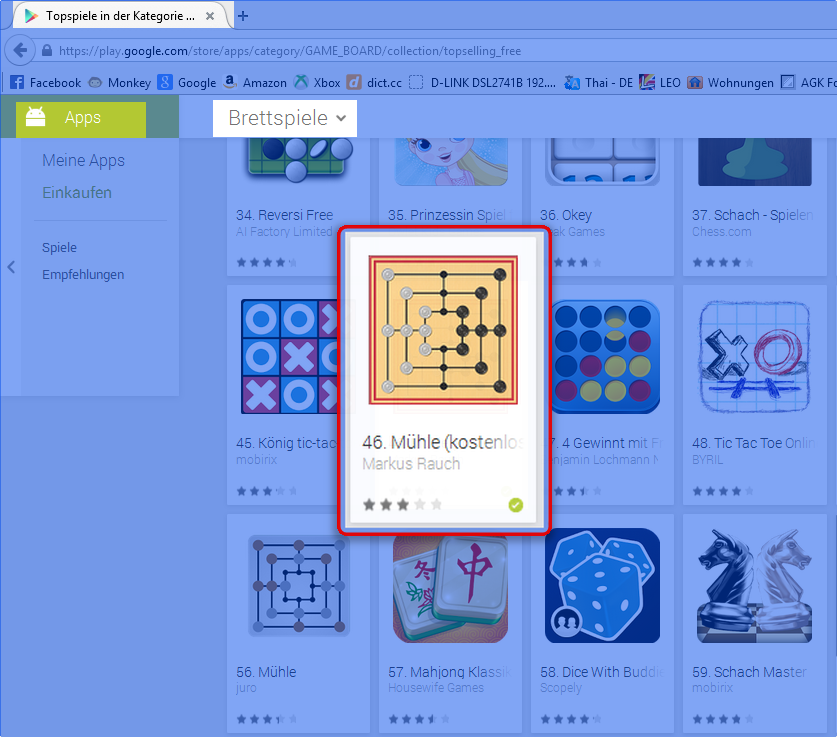Viewport: 837px width, 737px height.
Task: Open Spiele in the sidebar
Action: click(59, 248)
